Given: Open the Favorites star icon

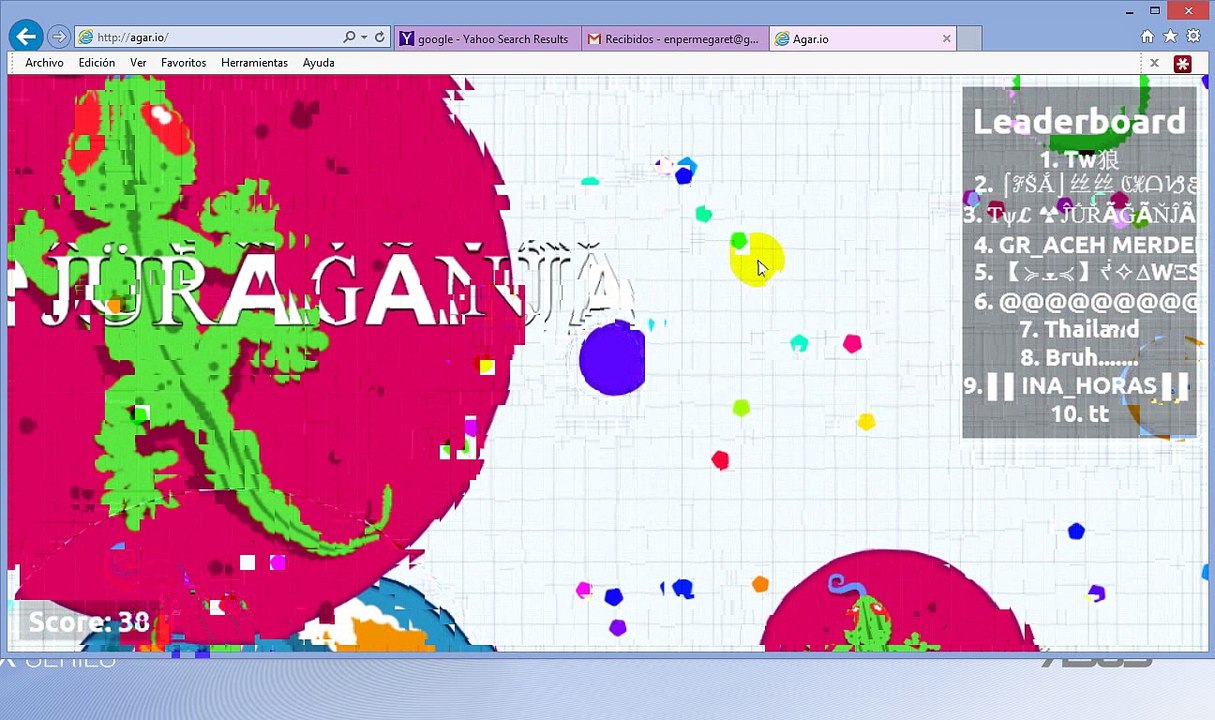Looking at the screenshot, I should tap(1170, 36).
